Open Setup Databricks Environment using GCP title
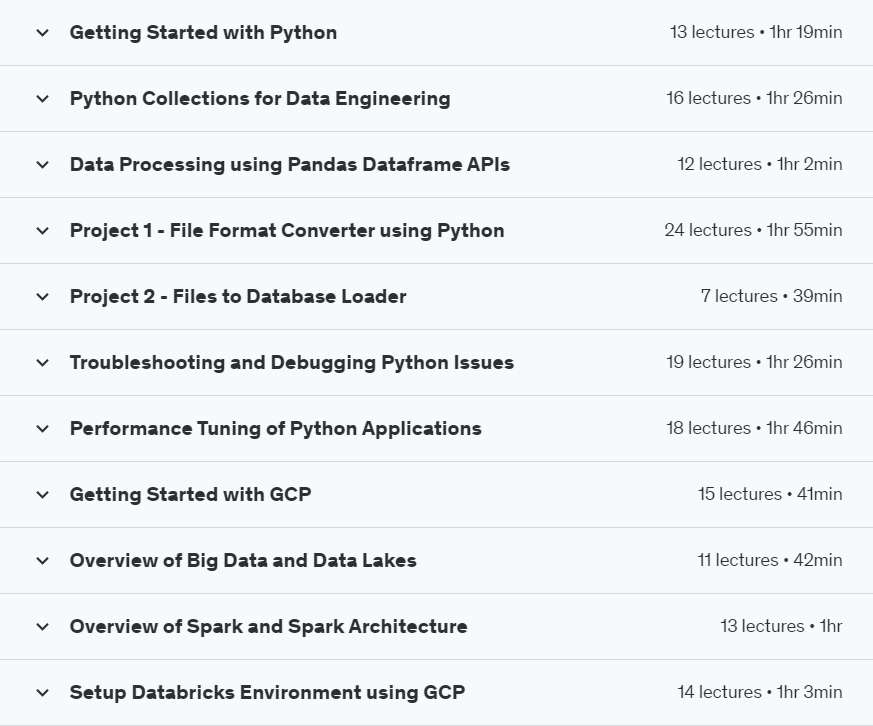 267,693
